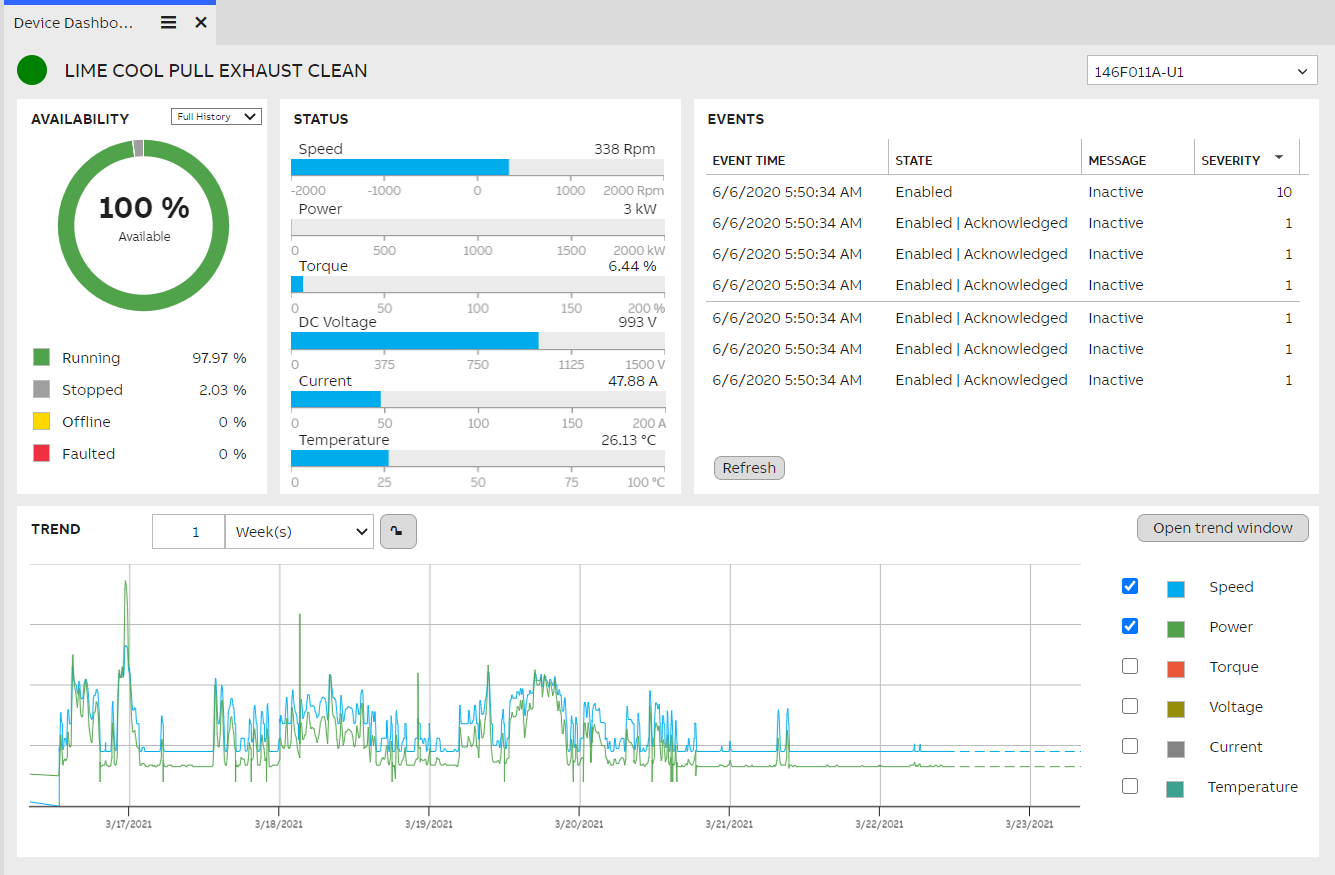
Task: Click the lock icon beside the trend interval selector
Action: [398, 531]
